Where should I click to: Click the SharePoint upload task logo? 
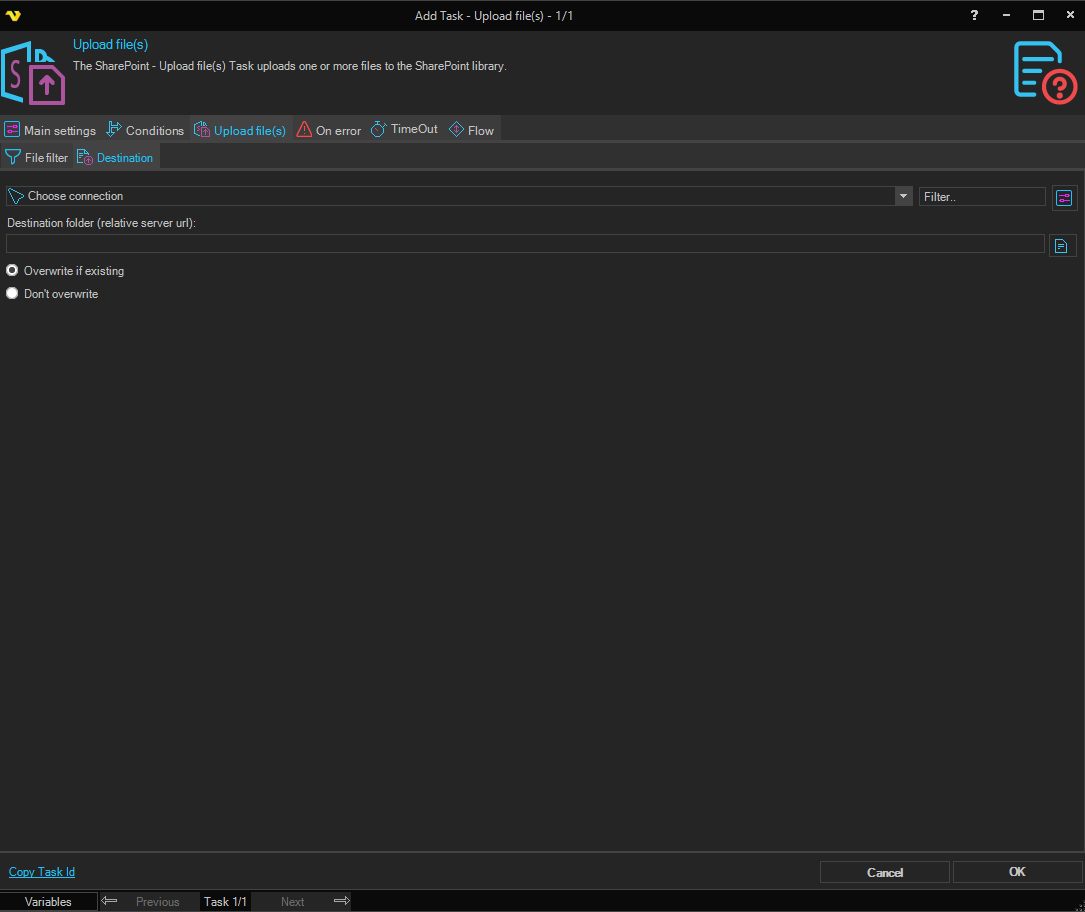pyautogui.click(x=33, y=73)
